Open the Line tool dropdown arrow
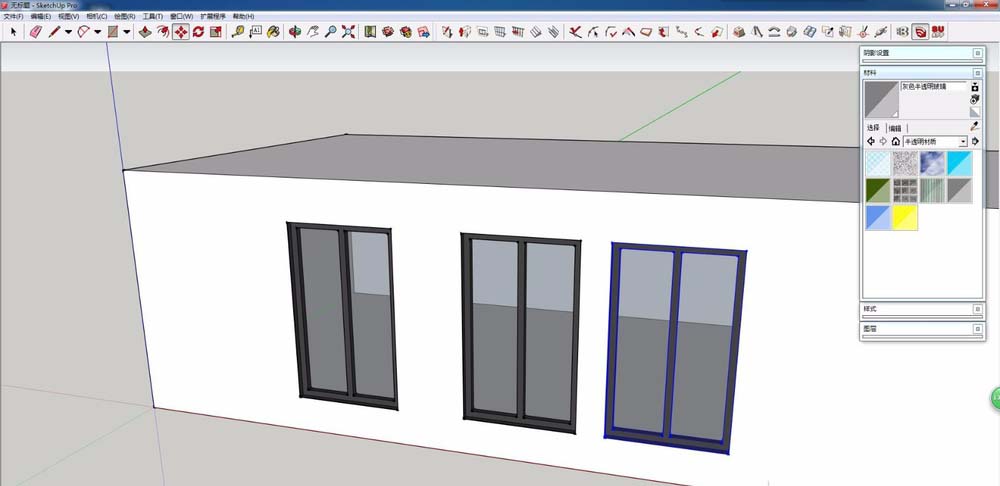Image resolution: width=1000 pixels, height=486 pixels. point(68,31)
